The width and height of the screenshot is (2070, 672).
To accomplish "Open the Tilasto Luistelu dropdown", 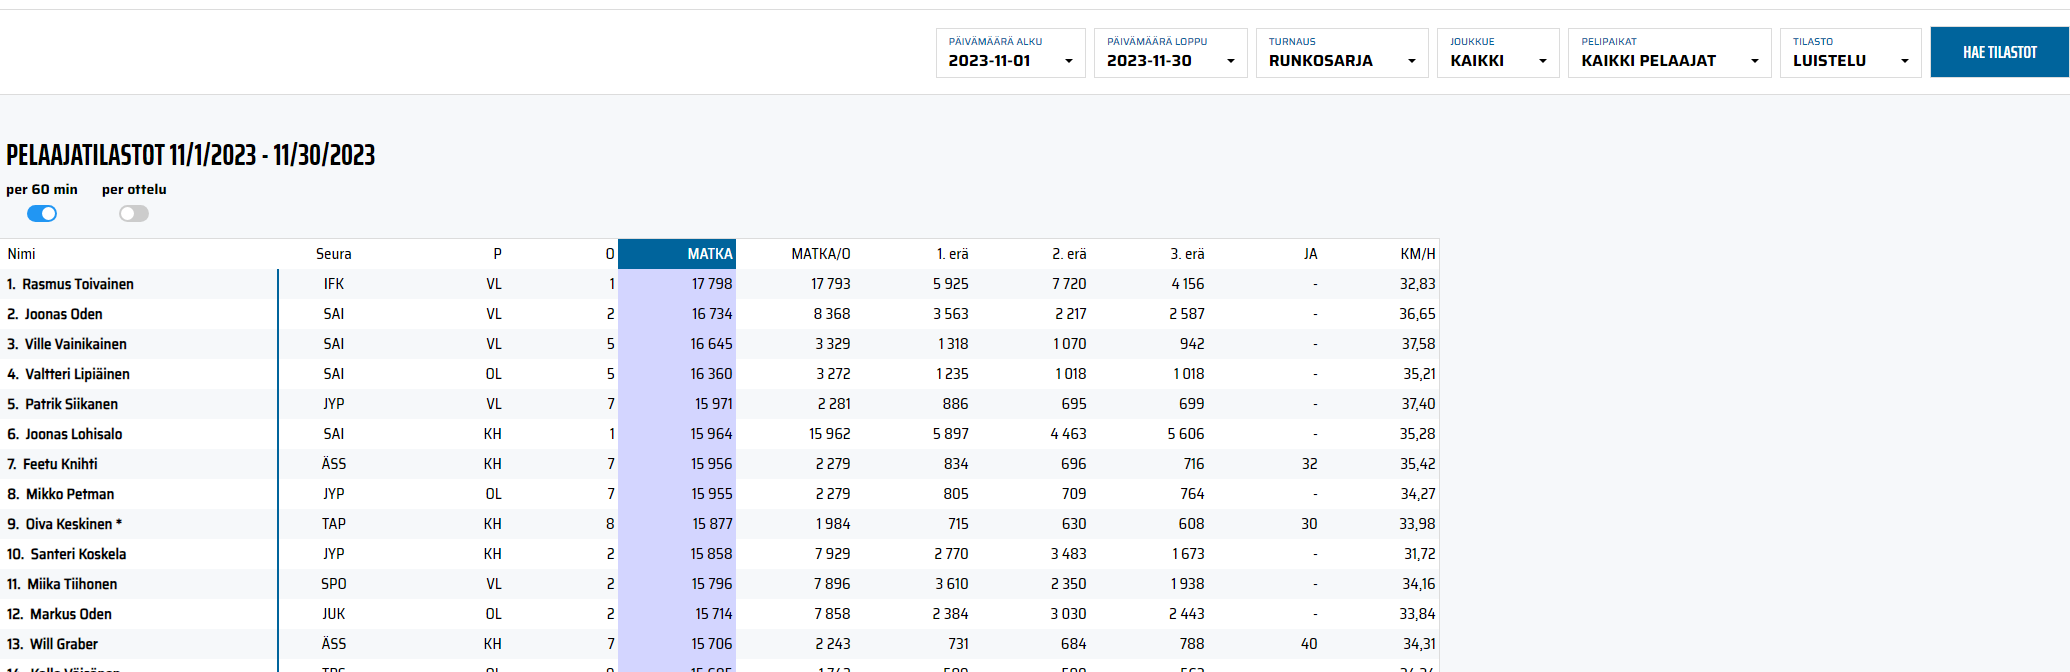I will pyautogui.click(x=1850, y=53).
